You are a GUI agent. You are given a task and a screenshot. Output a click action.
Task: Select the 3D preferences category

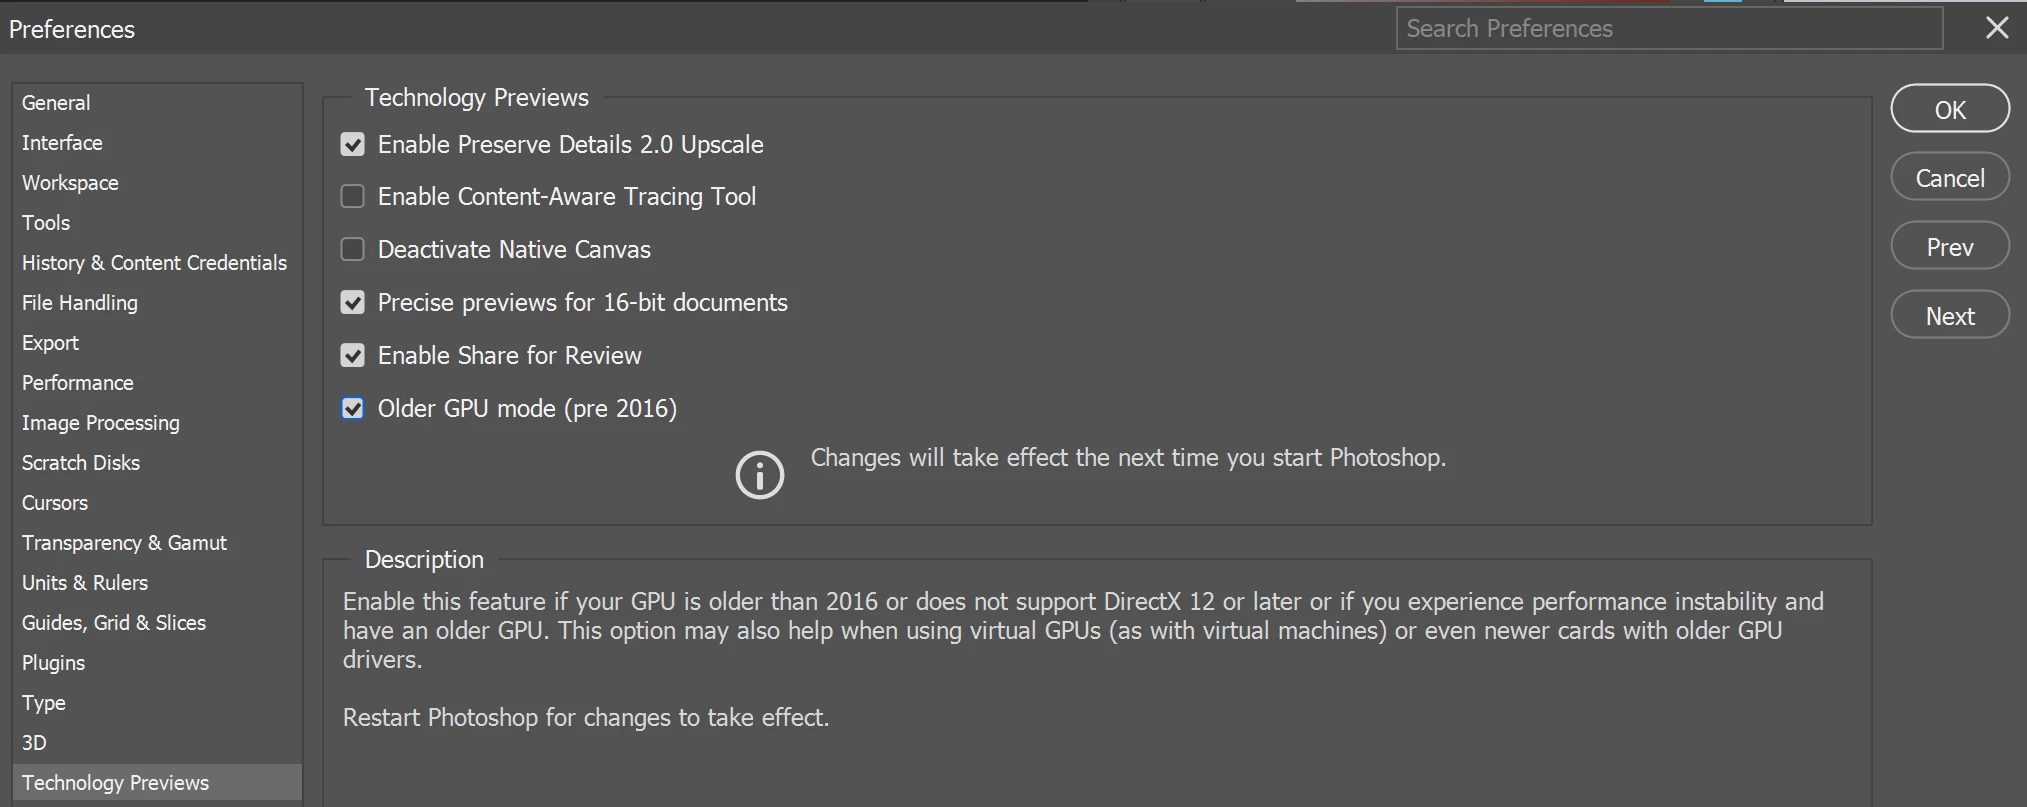coord(157,743)
